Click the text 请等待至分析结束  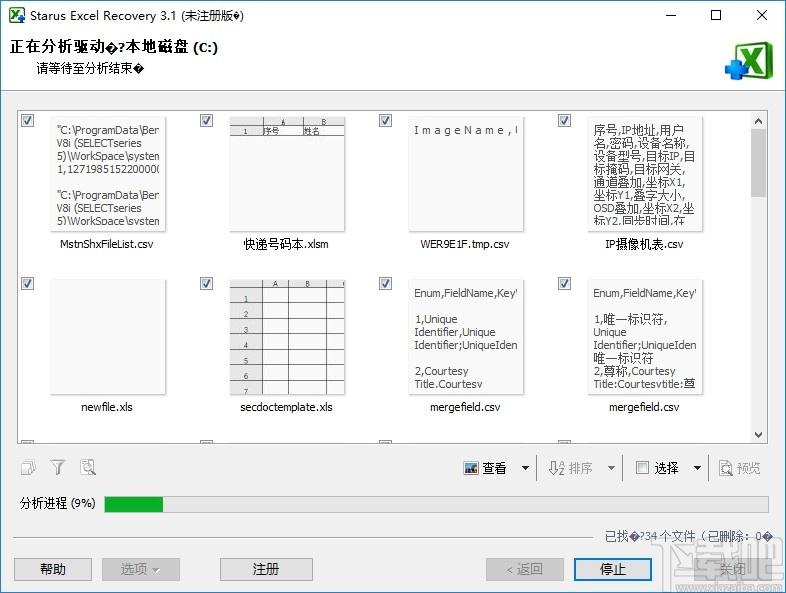pyautogui.click(x=90, y=68)
